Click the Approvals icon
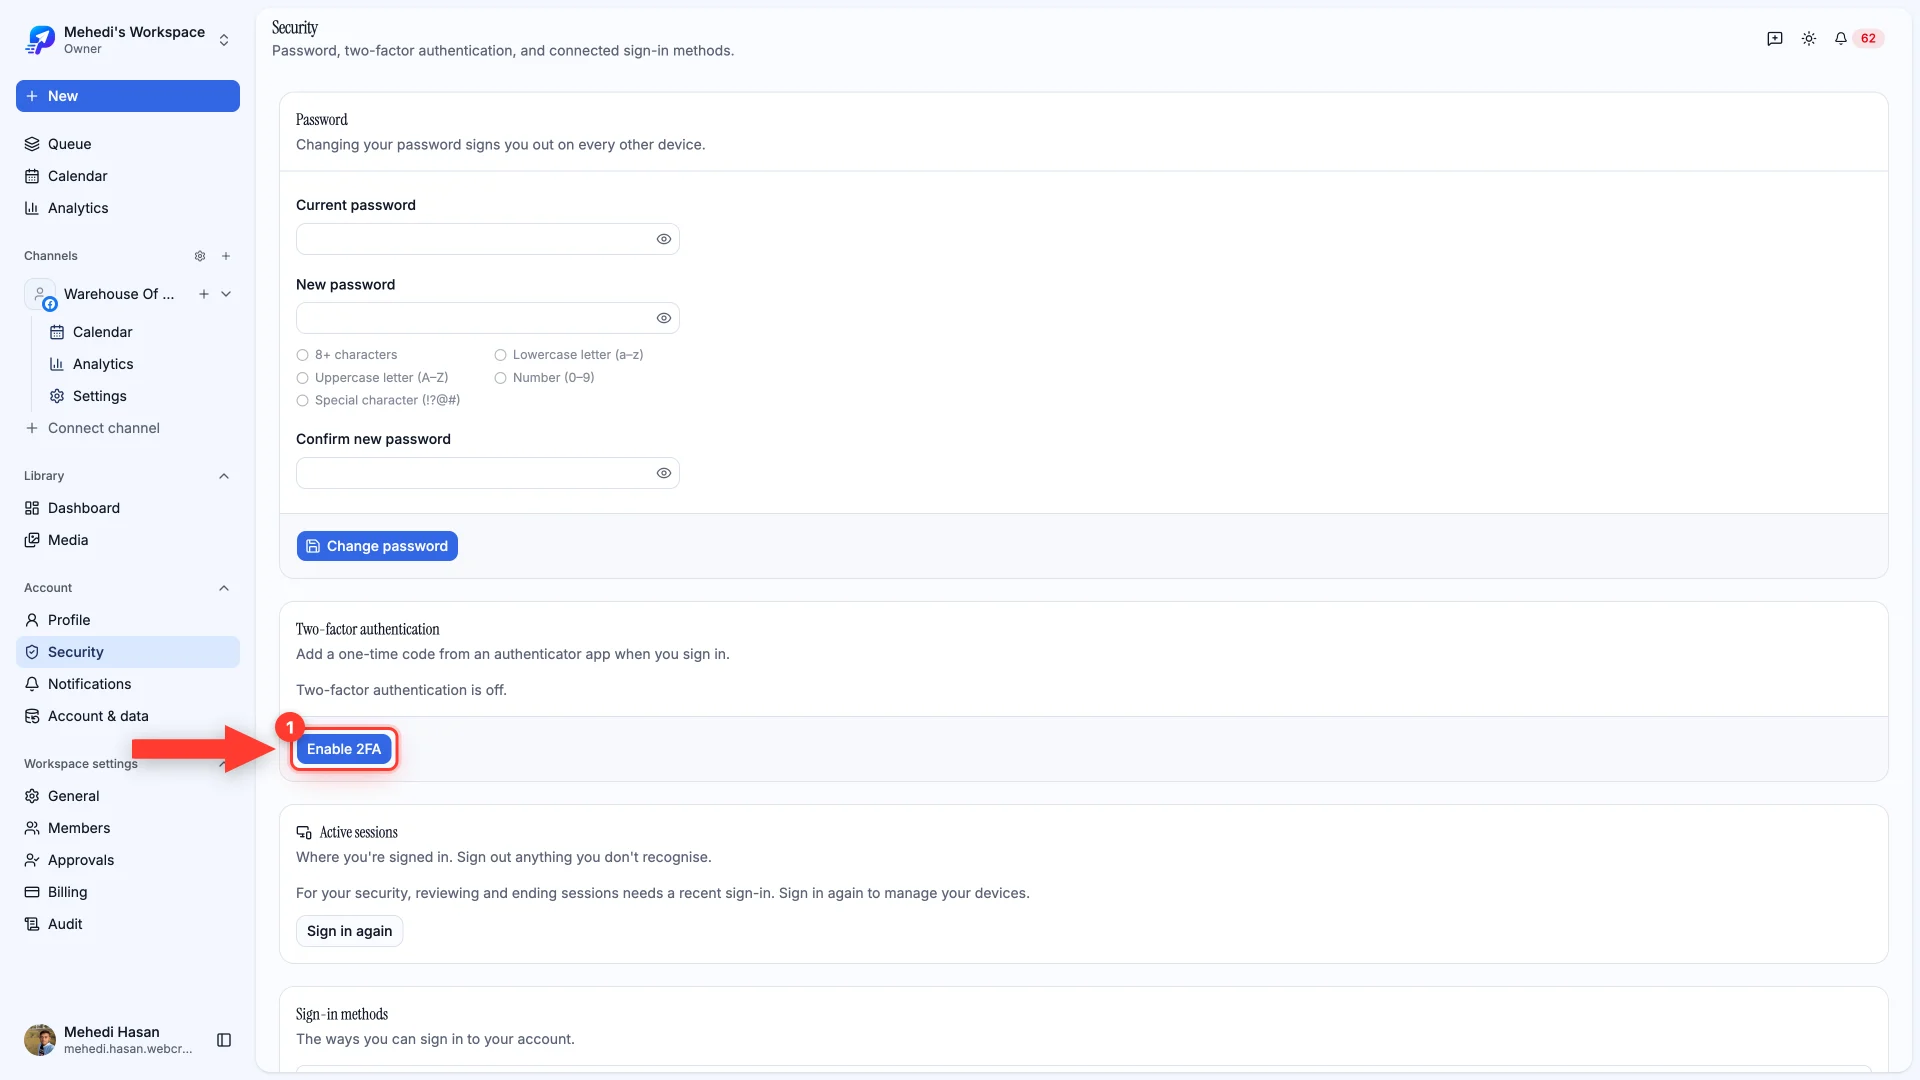The image size is (1920, 1080). pyautogui.click(x=32, y=860)
